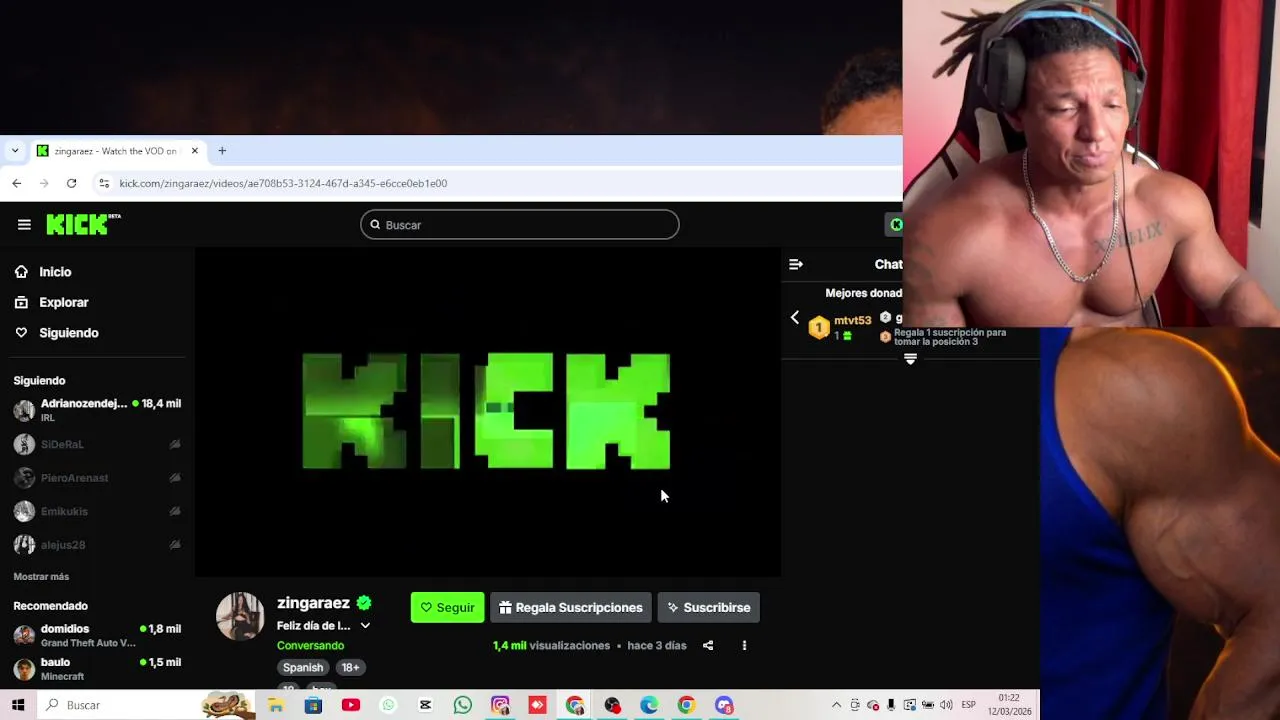Viewport: 1280px width, 720px height.
Task: Open Emikukis channel in sidebar
Action: coord(97,511)
